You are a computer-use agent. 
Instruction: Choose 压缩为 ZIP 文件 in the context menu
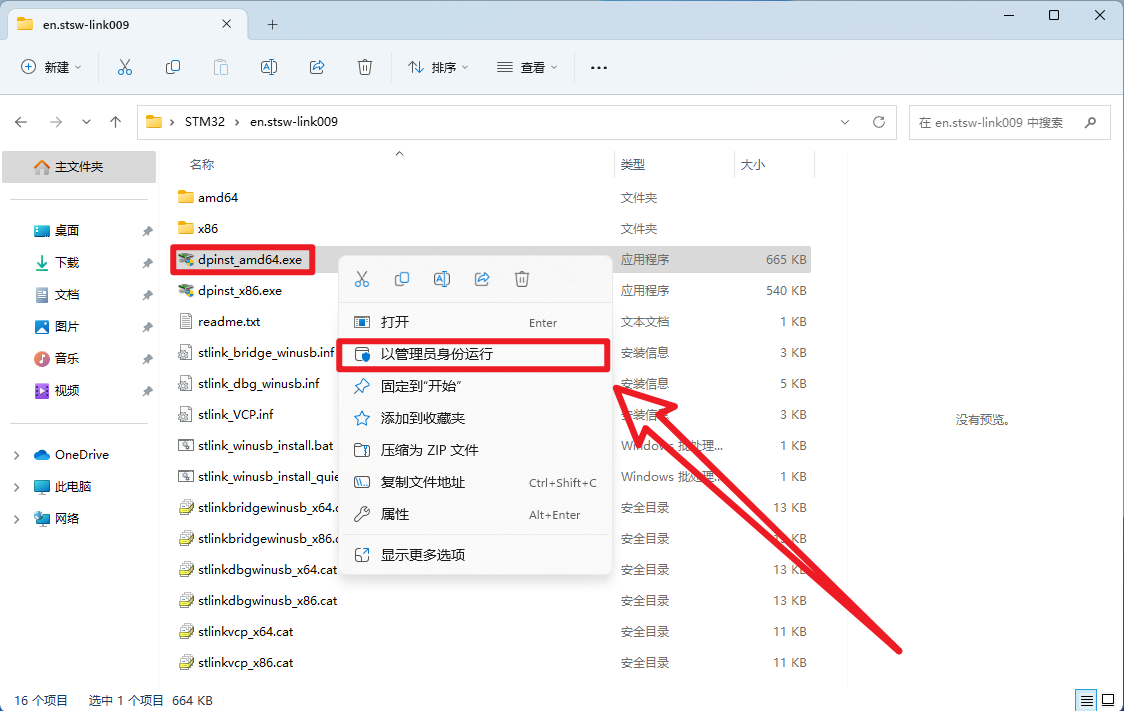point(475,450)
